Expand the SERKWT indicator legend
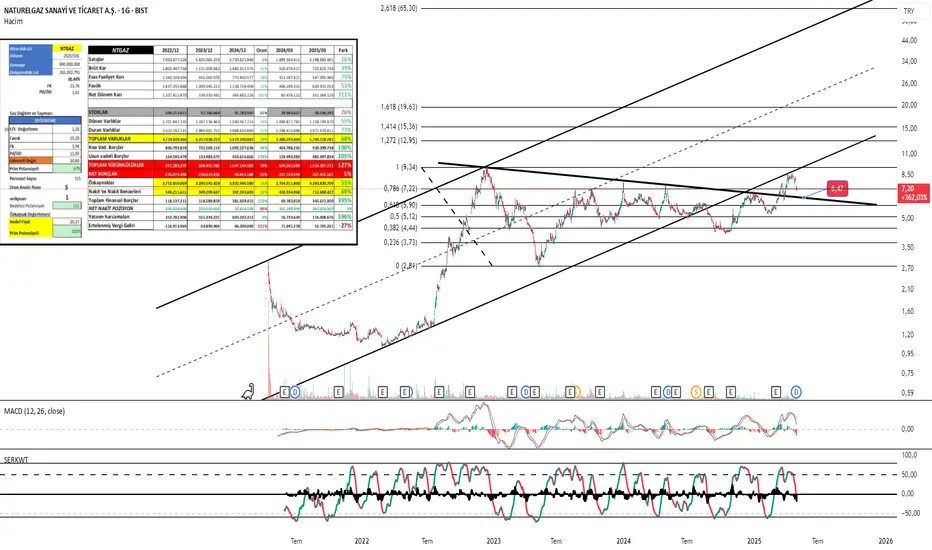 (16, 460)
